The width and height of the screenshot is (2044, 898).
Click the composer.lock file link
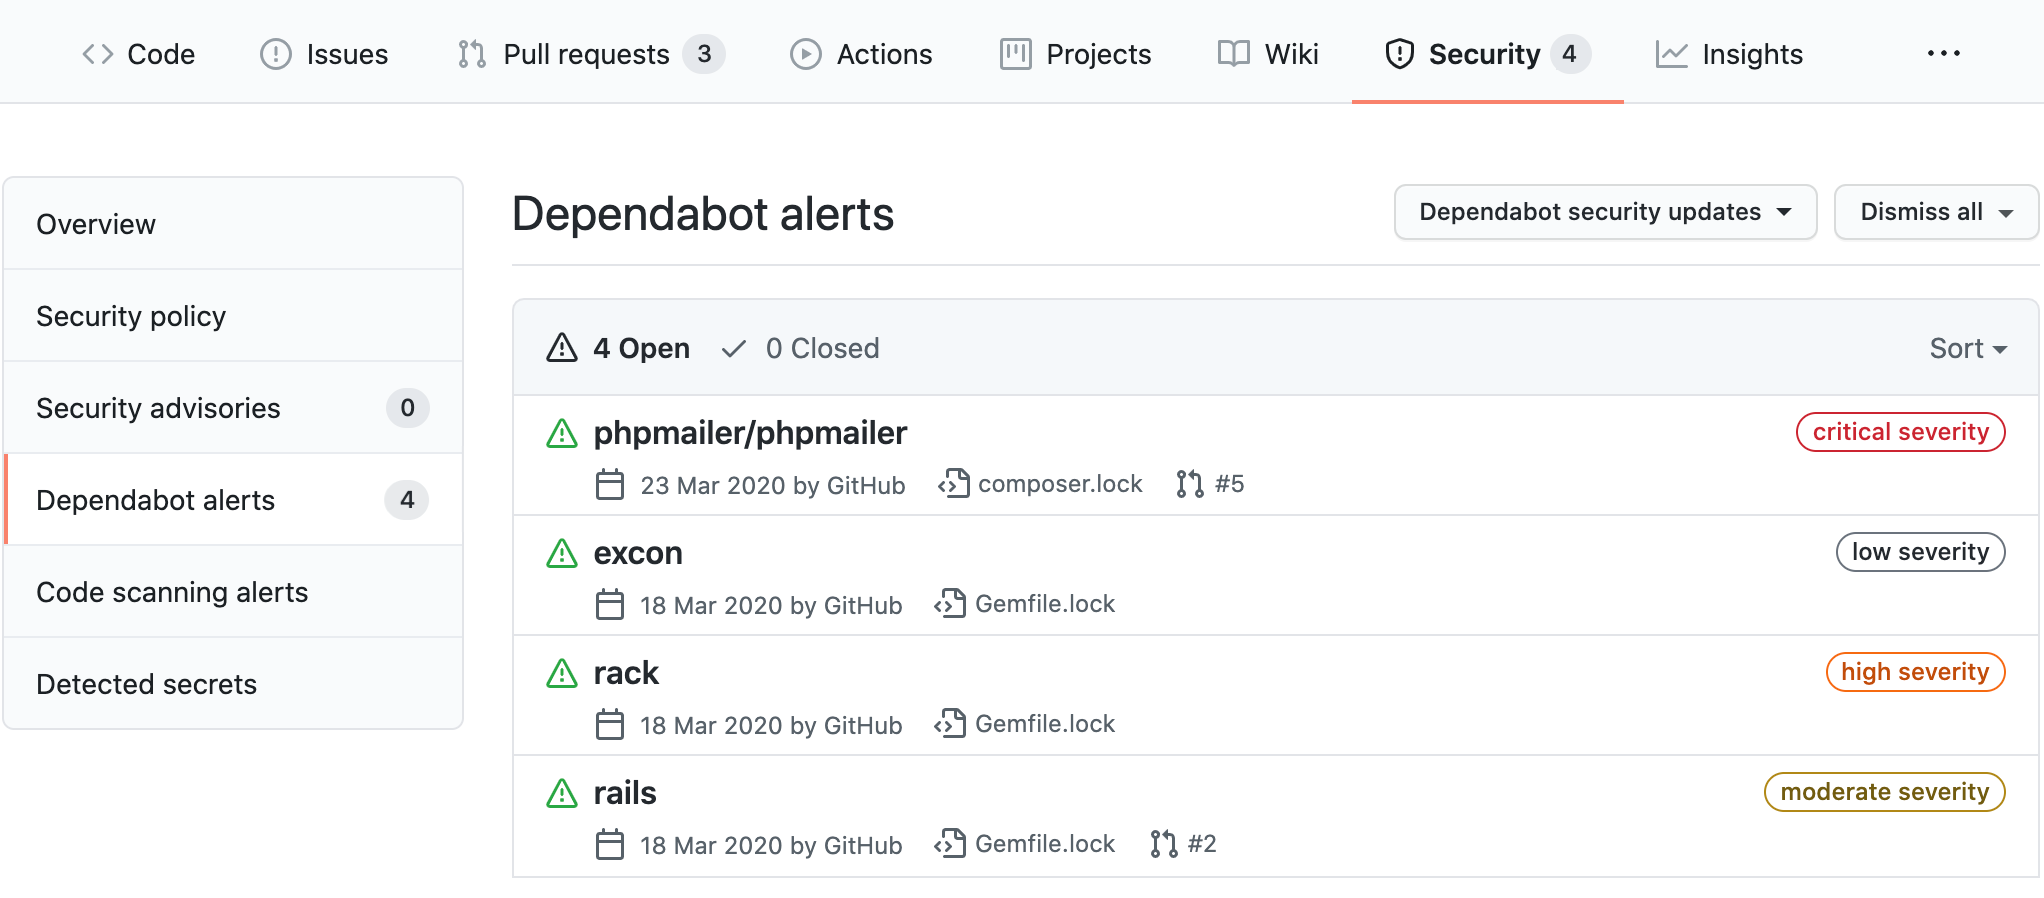click(x=1060, y=484)
